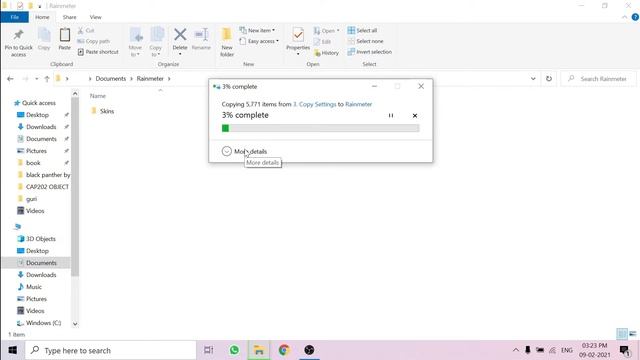Image resolution: width=640 pixels, height=360 pixels.
Task: Open Chrome from the taskbar
Action: click(x=284, y=350)
